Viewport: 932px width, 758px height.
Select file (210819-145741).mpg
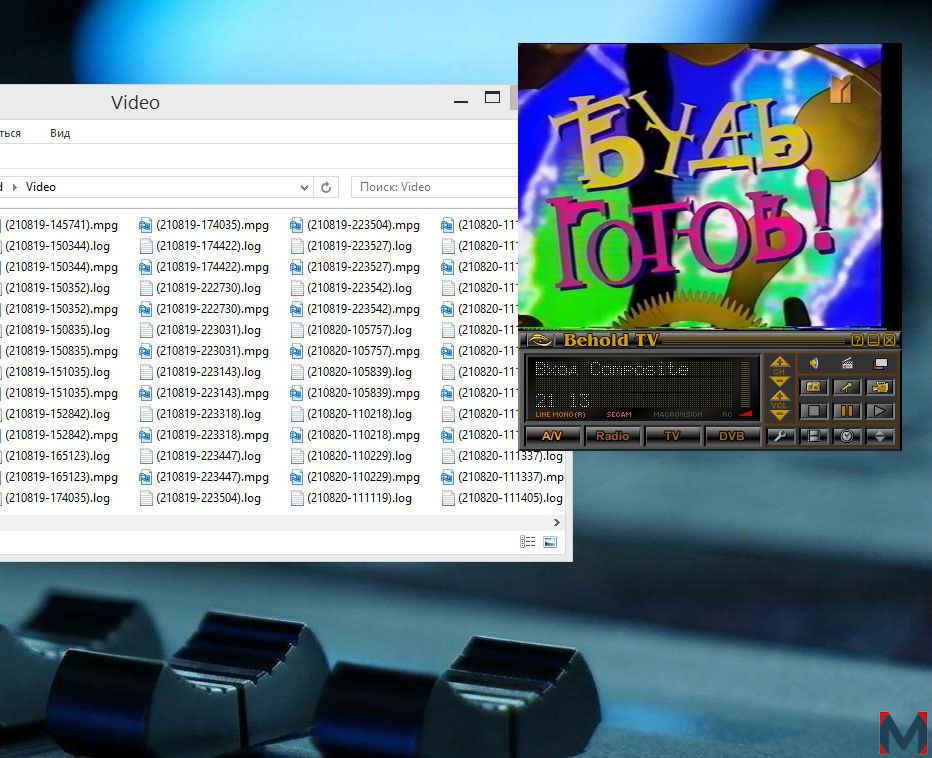(61, 225)
